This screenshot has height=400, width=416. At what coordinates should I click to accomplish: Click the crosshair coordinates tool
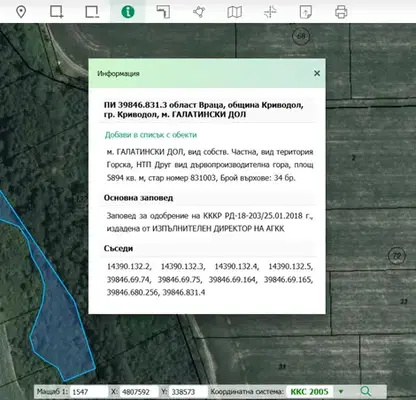click(x=270, y=12)
